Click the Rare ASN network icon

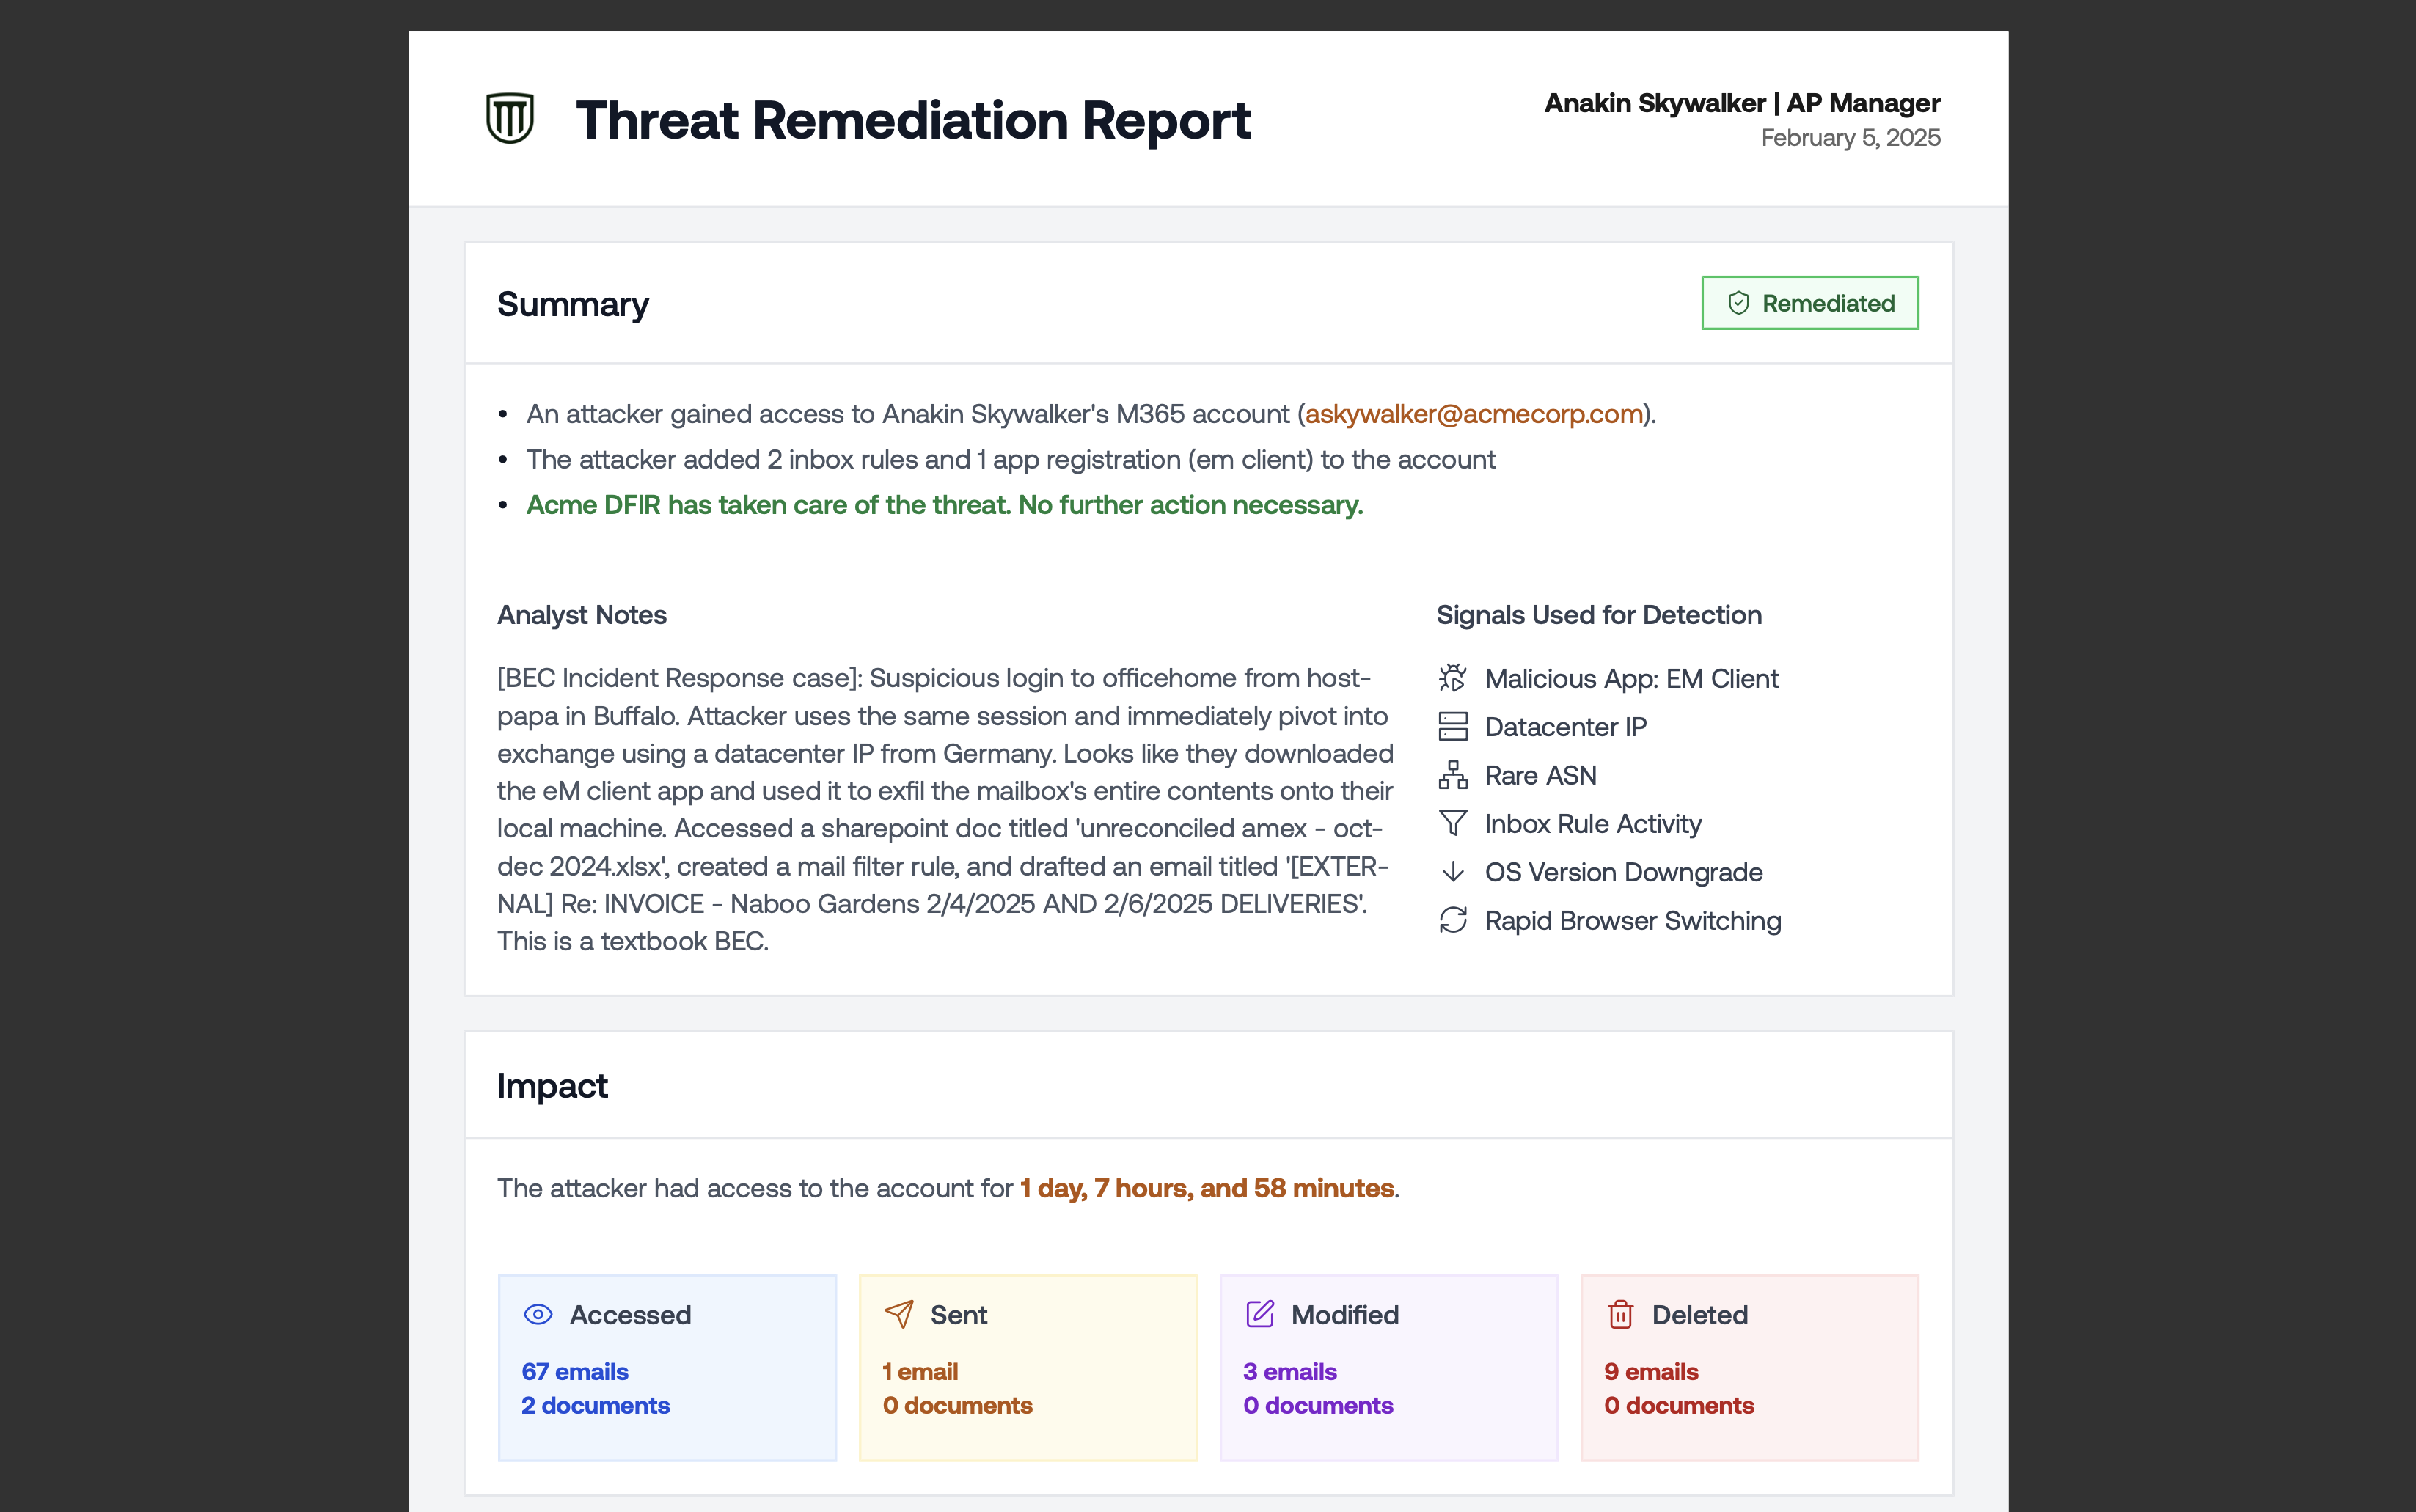coord(1452,775)
